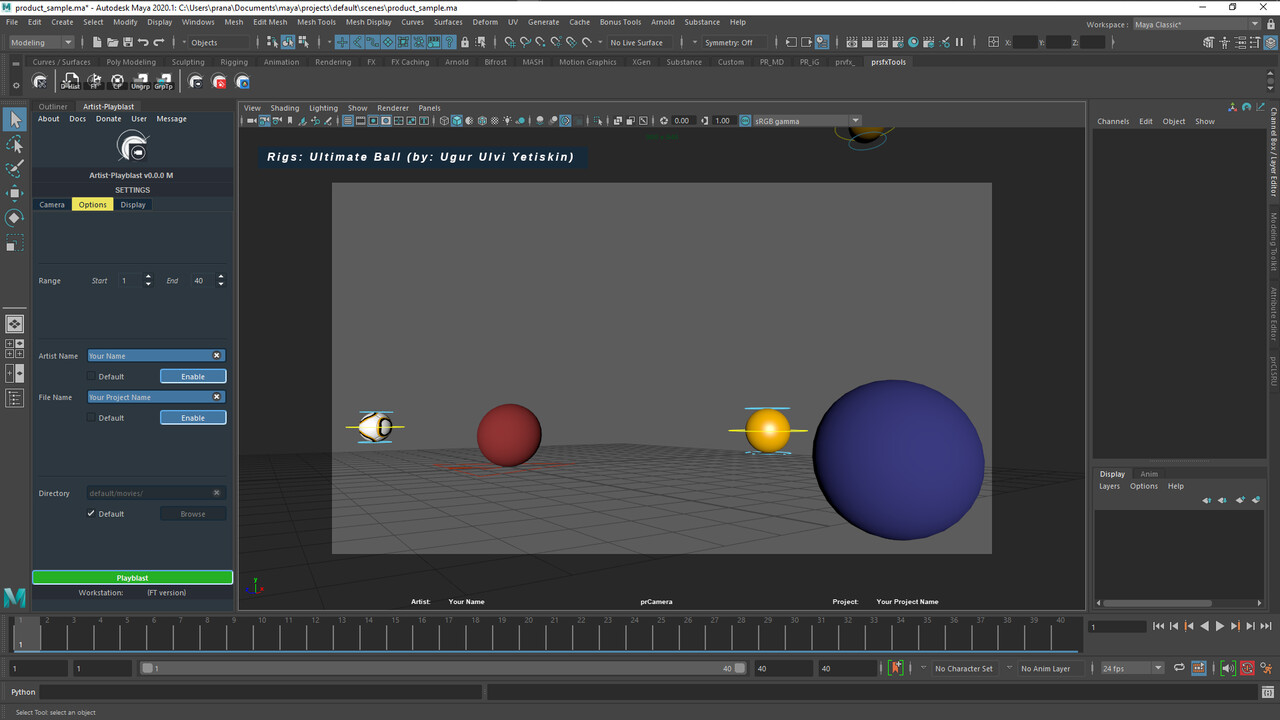The image size is (1280, 720).
Task: Pause Viewport 2.0 display update
Action: [960, 42]
